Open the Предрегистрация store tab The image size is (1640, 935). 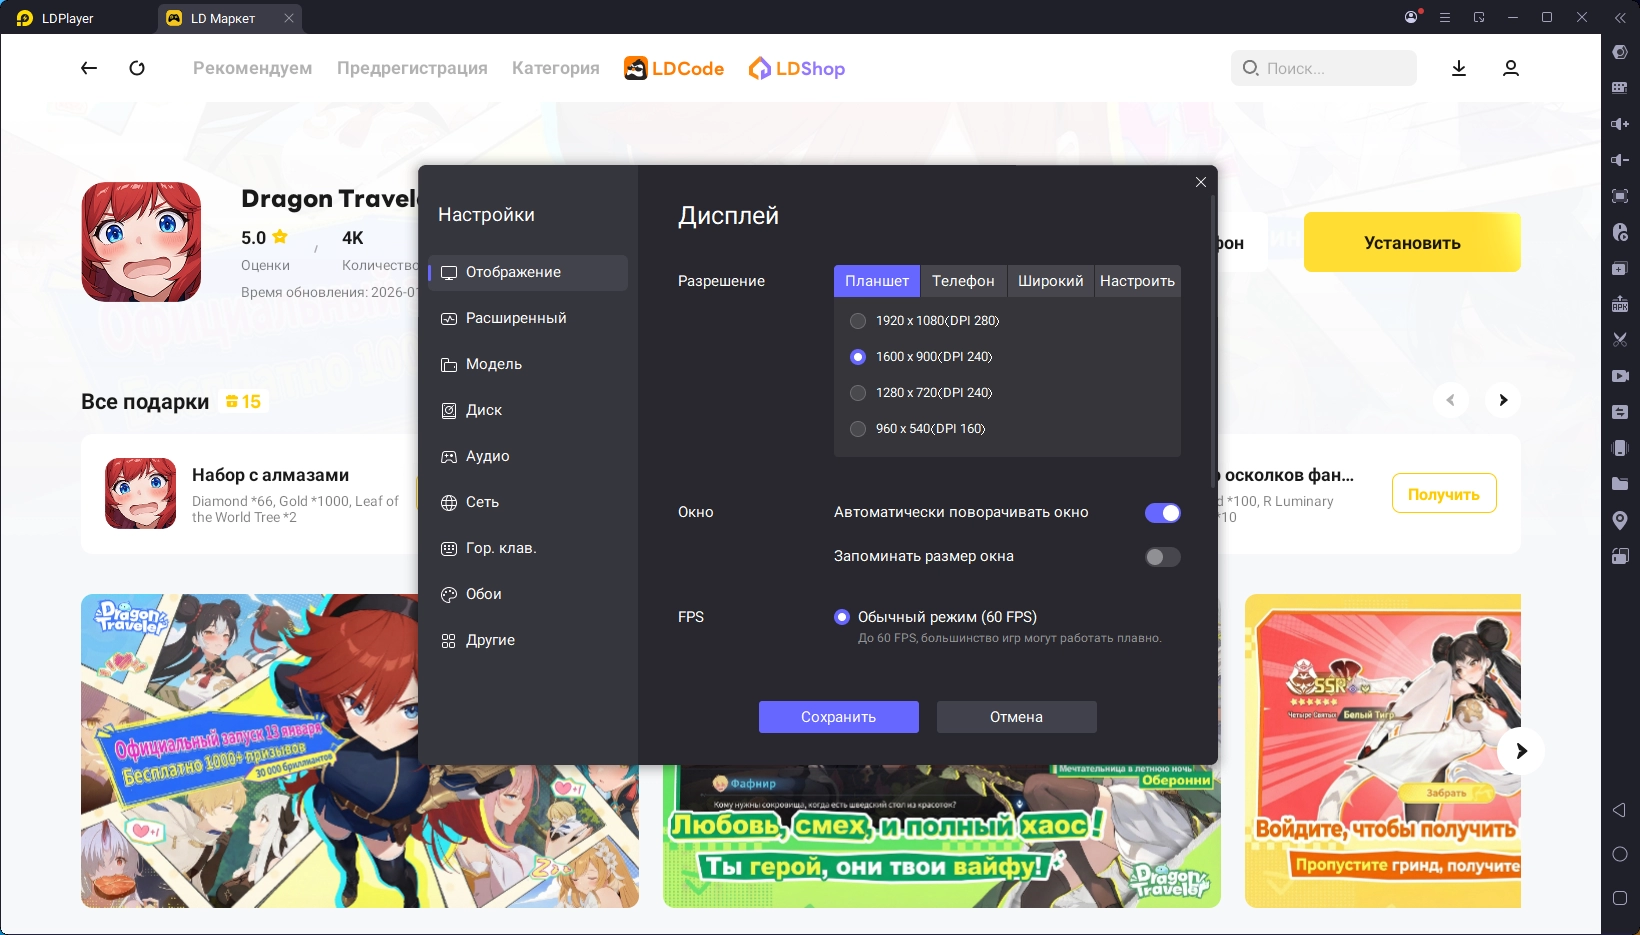pyautogui.click(x=412, y=68)
